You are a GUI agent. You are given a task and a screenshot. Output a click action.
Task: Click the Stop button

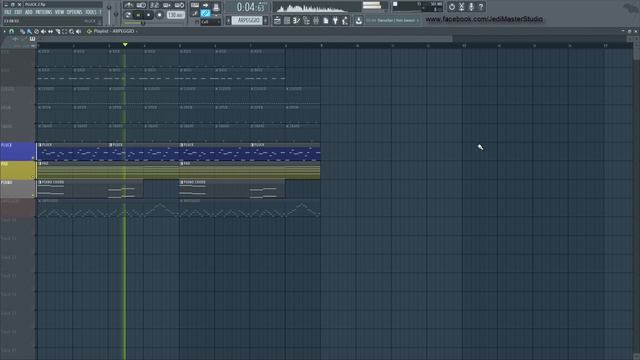point(149,15)
